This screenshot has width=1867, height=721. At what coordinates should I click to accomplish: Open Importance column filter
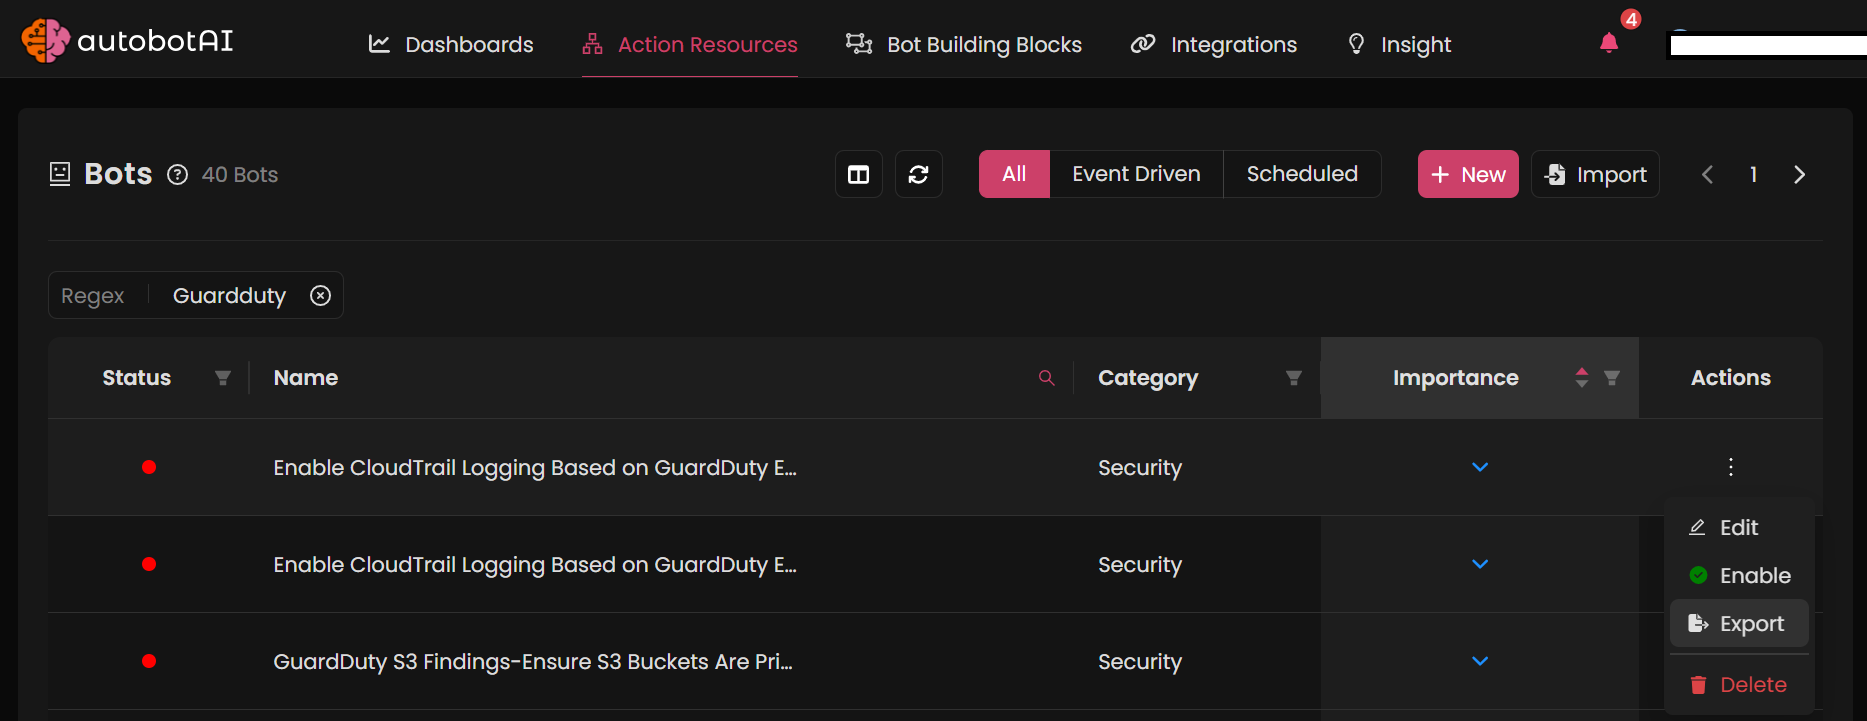coord(1612,378)
